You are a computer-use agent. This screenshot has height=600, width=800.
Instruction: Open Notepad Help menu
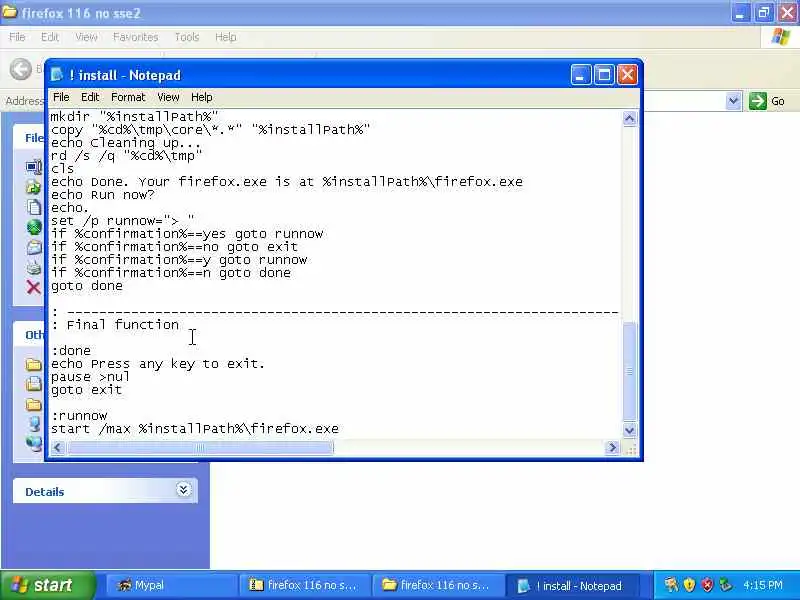[202, 97]
